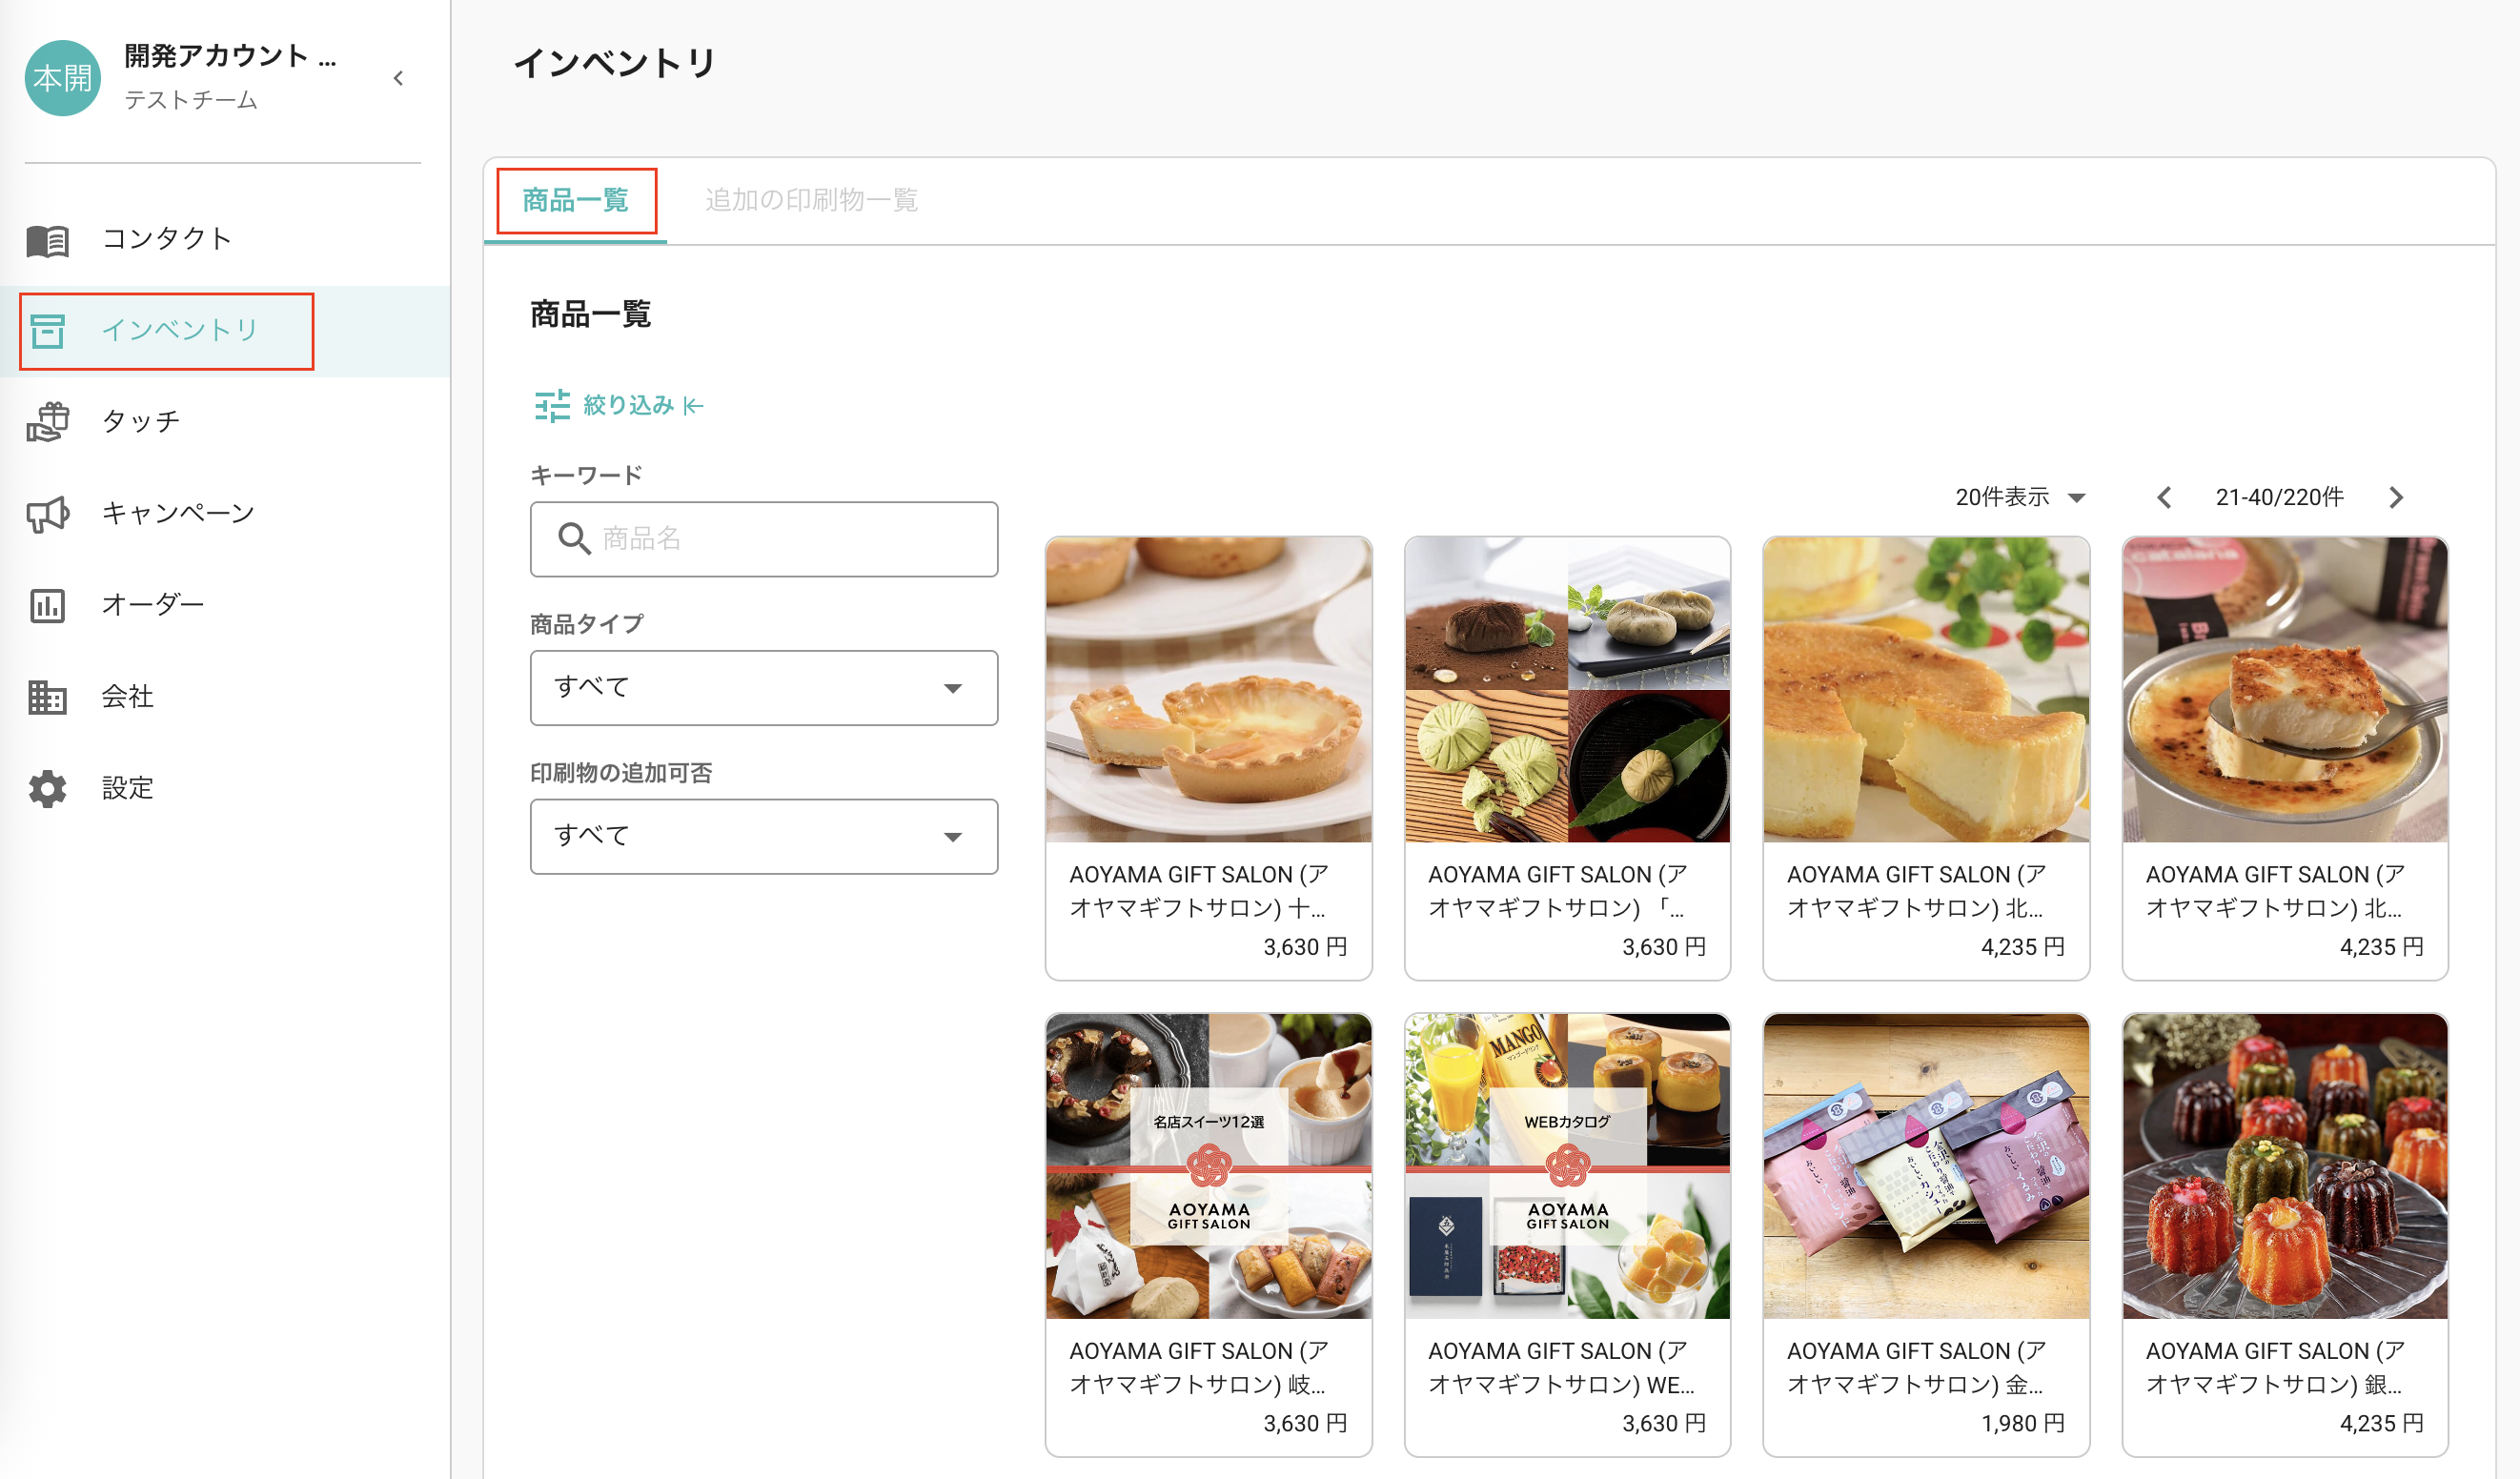Click the product name ending in 金...
The image size is (2520, 1479).
[1916, 1367]
